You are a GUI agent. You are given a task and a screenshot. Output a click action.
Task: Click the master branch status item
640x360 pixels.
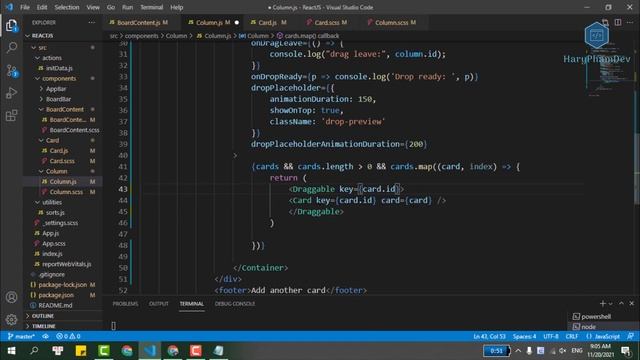tap(21, 336)
